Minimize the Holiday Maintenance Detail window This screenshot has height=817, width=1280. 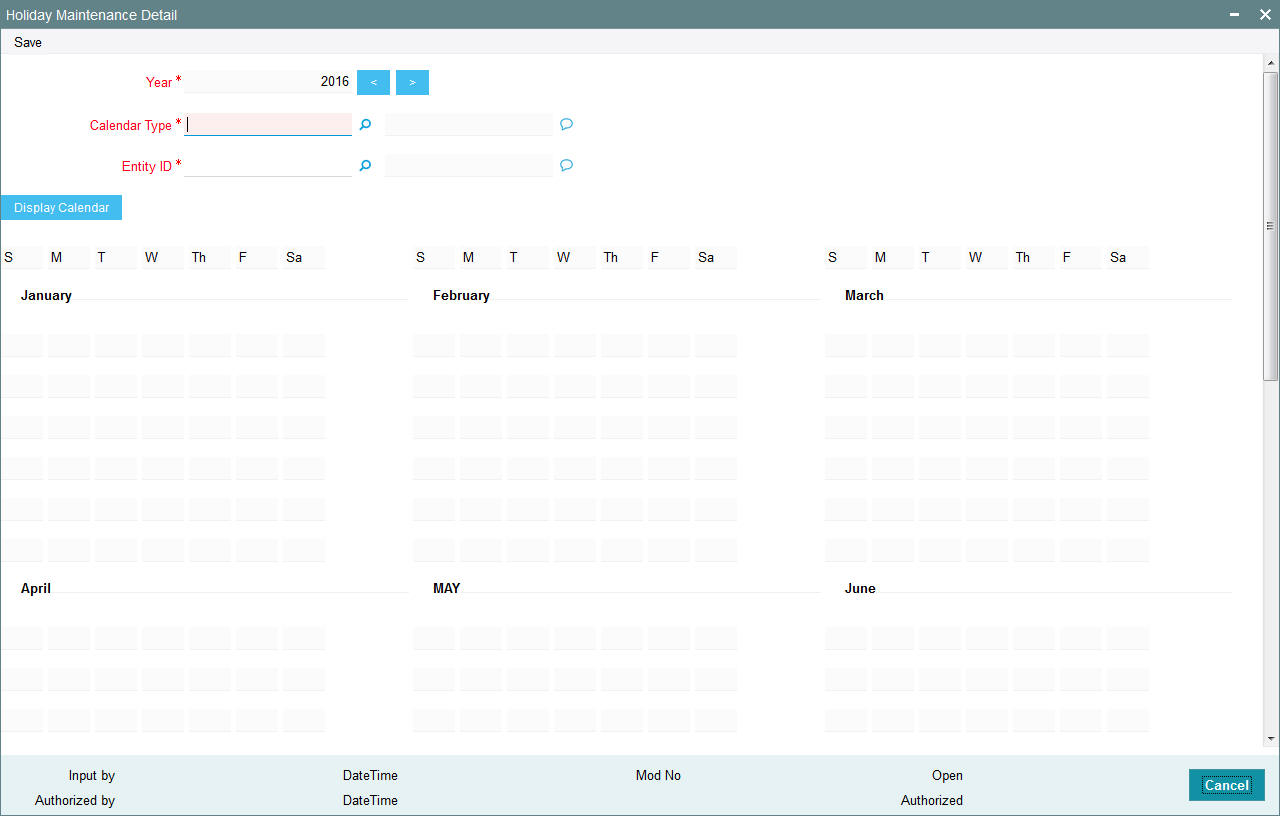(1236, 15)
